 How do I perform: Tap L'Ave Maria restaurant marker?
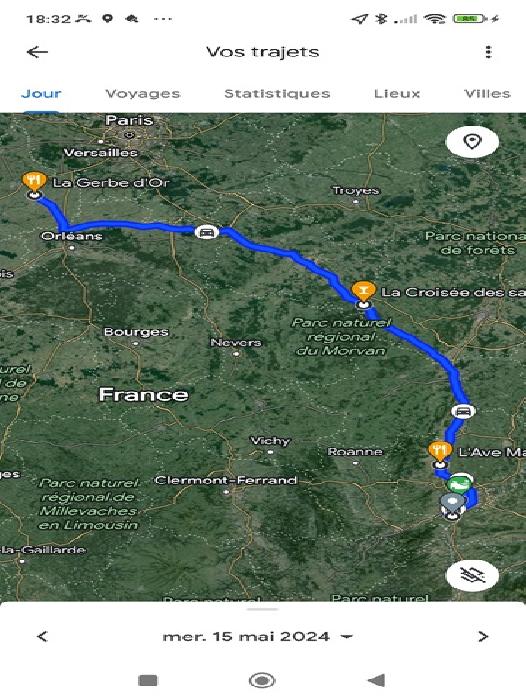point(440,452)
